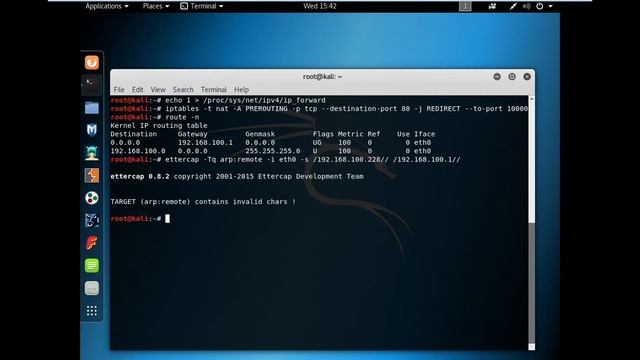Click the terminal vertical scrollbar thumb
Screen dimensions: 640x360
[531, 283]
